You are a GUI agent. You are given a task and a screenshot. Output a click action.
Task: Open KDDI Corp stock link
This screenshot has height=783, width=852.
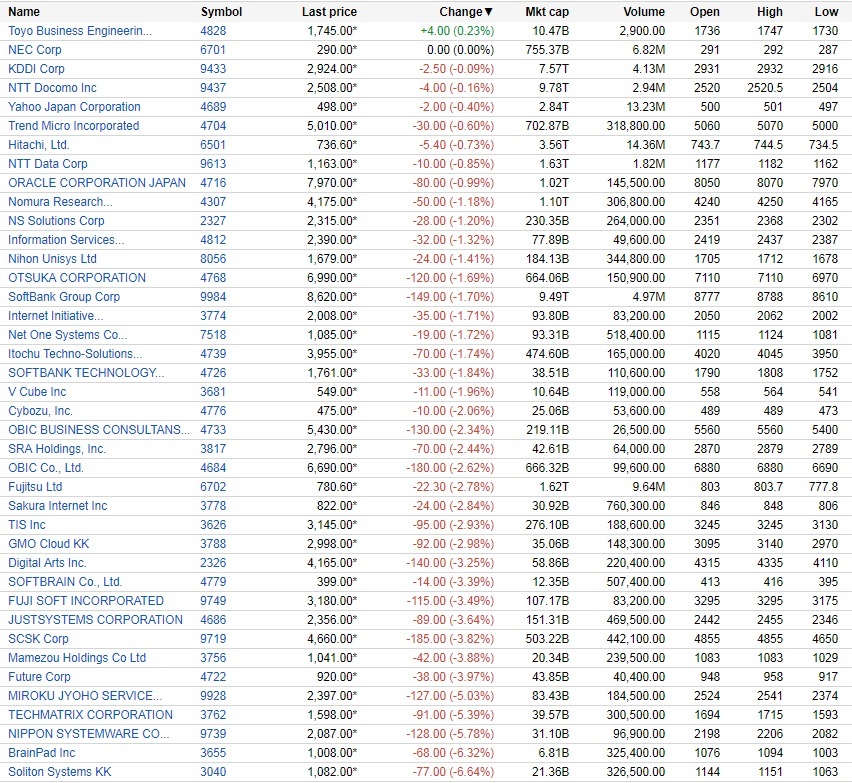pyautogui.click(x=36, y=68)
